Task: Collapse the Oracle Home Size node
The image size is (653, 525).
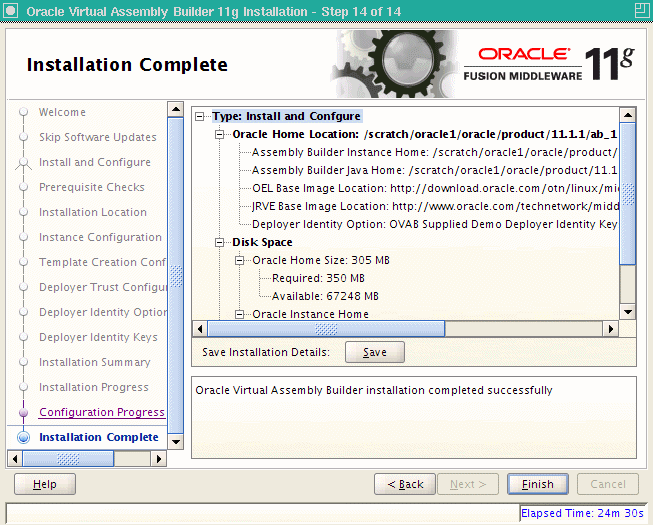Action: [239, 260]
